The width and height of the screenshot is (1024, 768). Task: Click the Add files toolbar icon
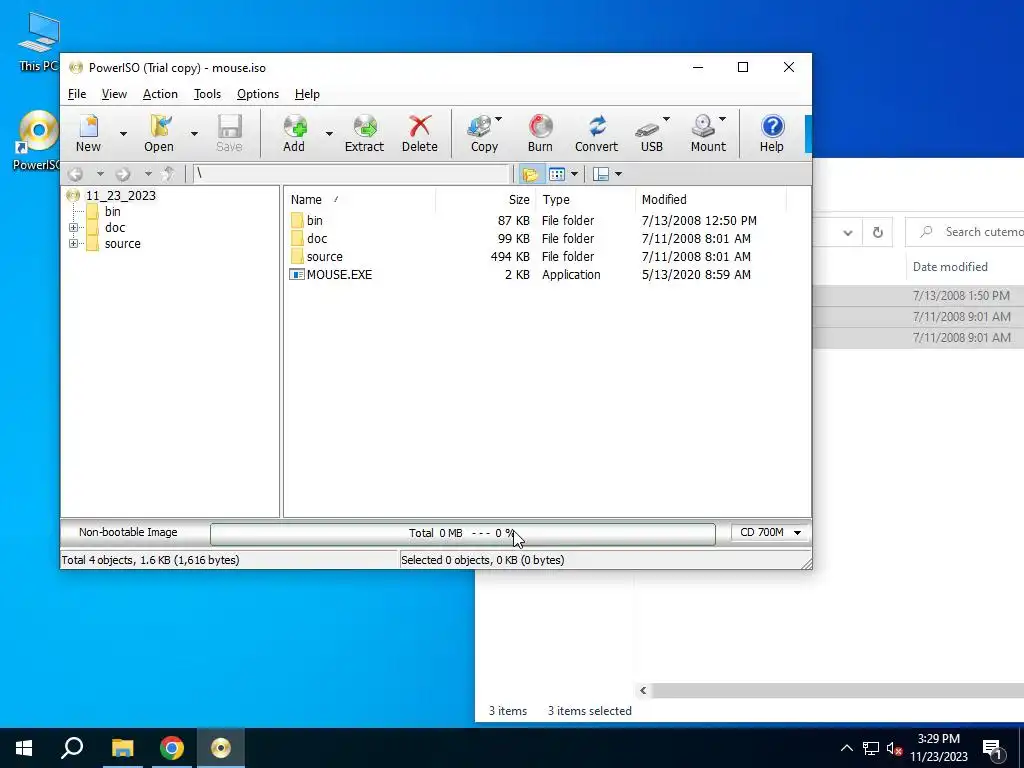294,133
